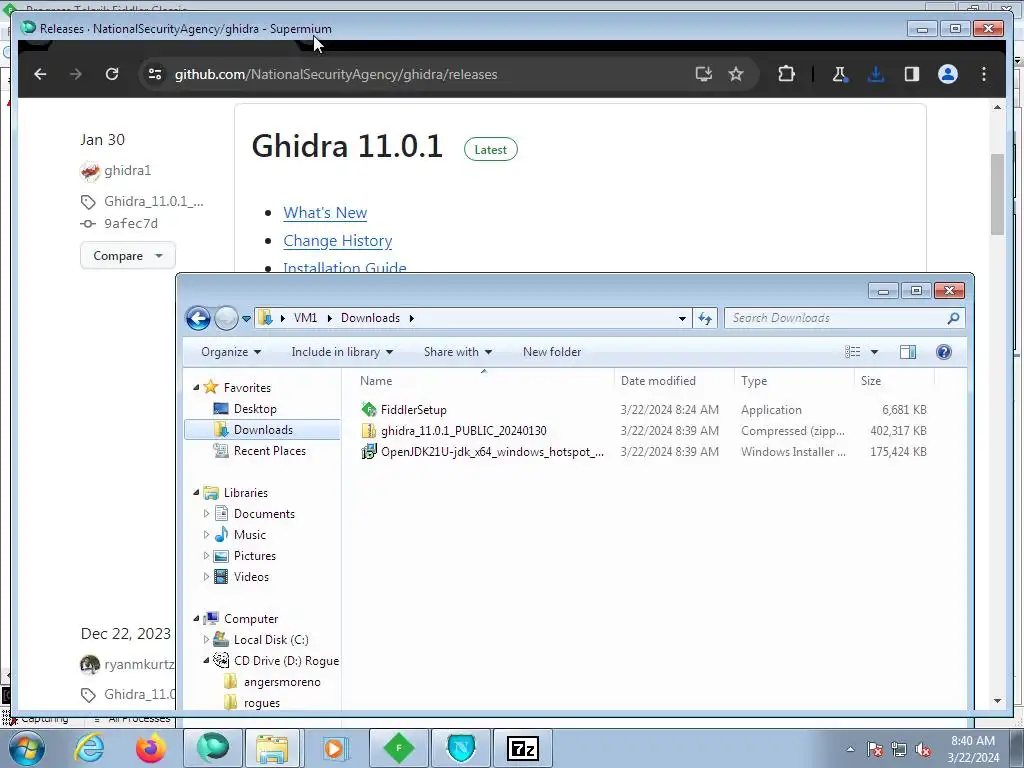The height and width of the screenshot is (768, 1024).
Task: Expand the Music library
Action: pyautogui.click(x=206, y=534)
